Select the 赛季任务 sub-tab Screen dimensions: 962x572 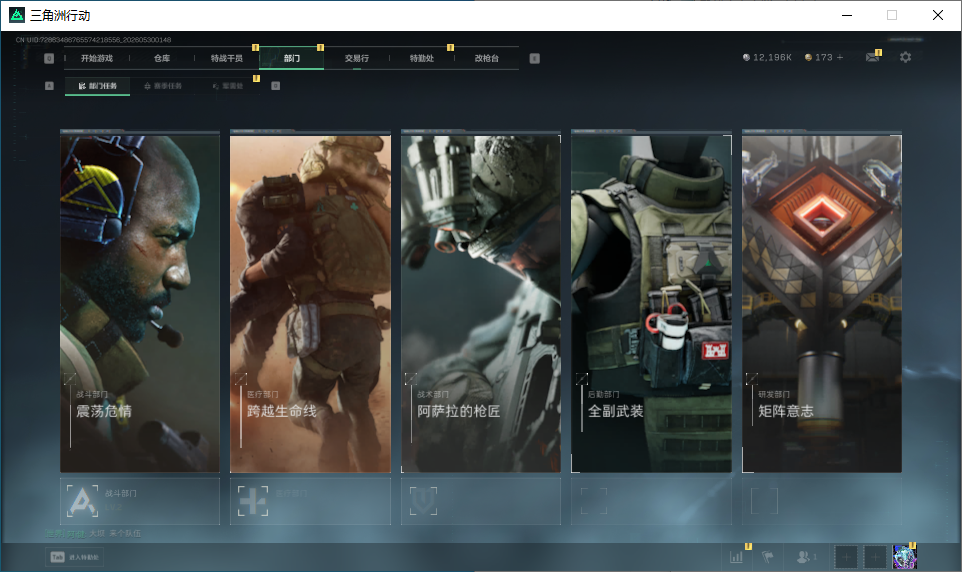[163, 86]
